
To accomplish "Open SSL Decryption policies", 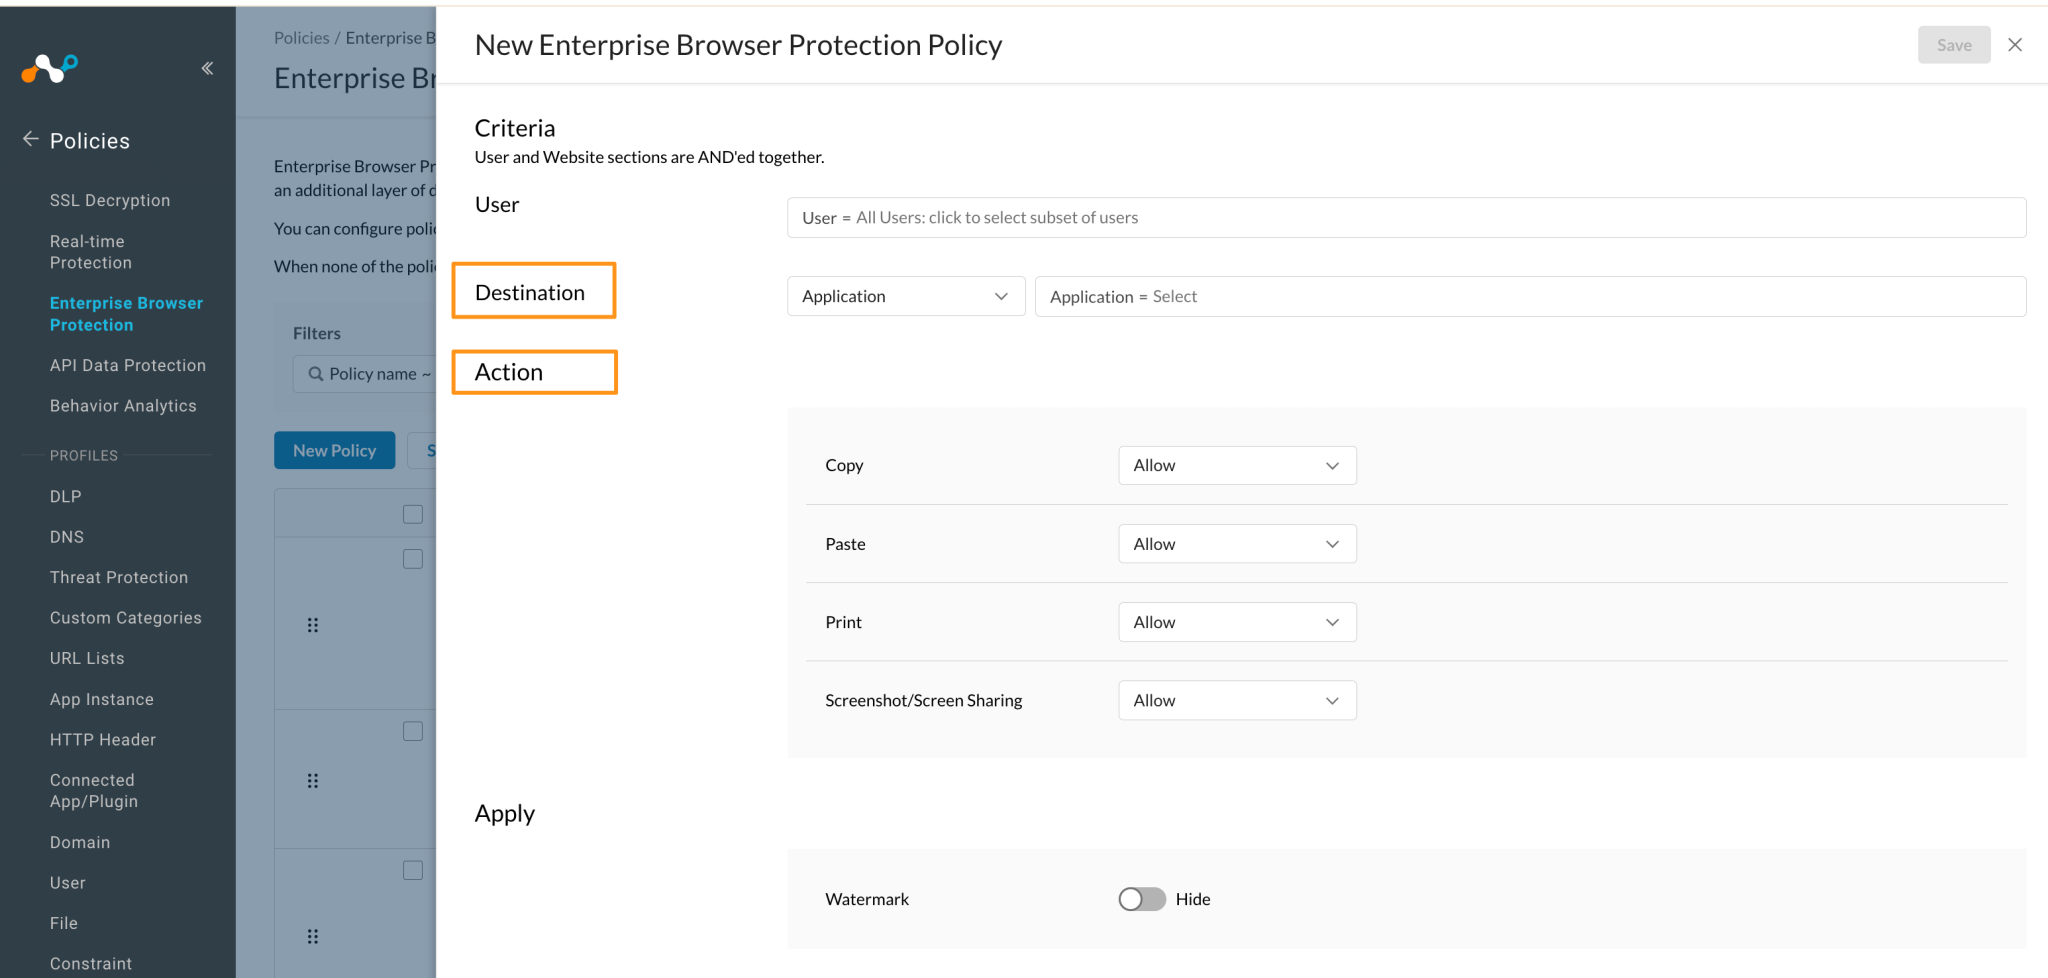I will pos(110,200).
